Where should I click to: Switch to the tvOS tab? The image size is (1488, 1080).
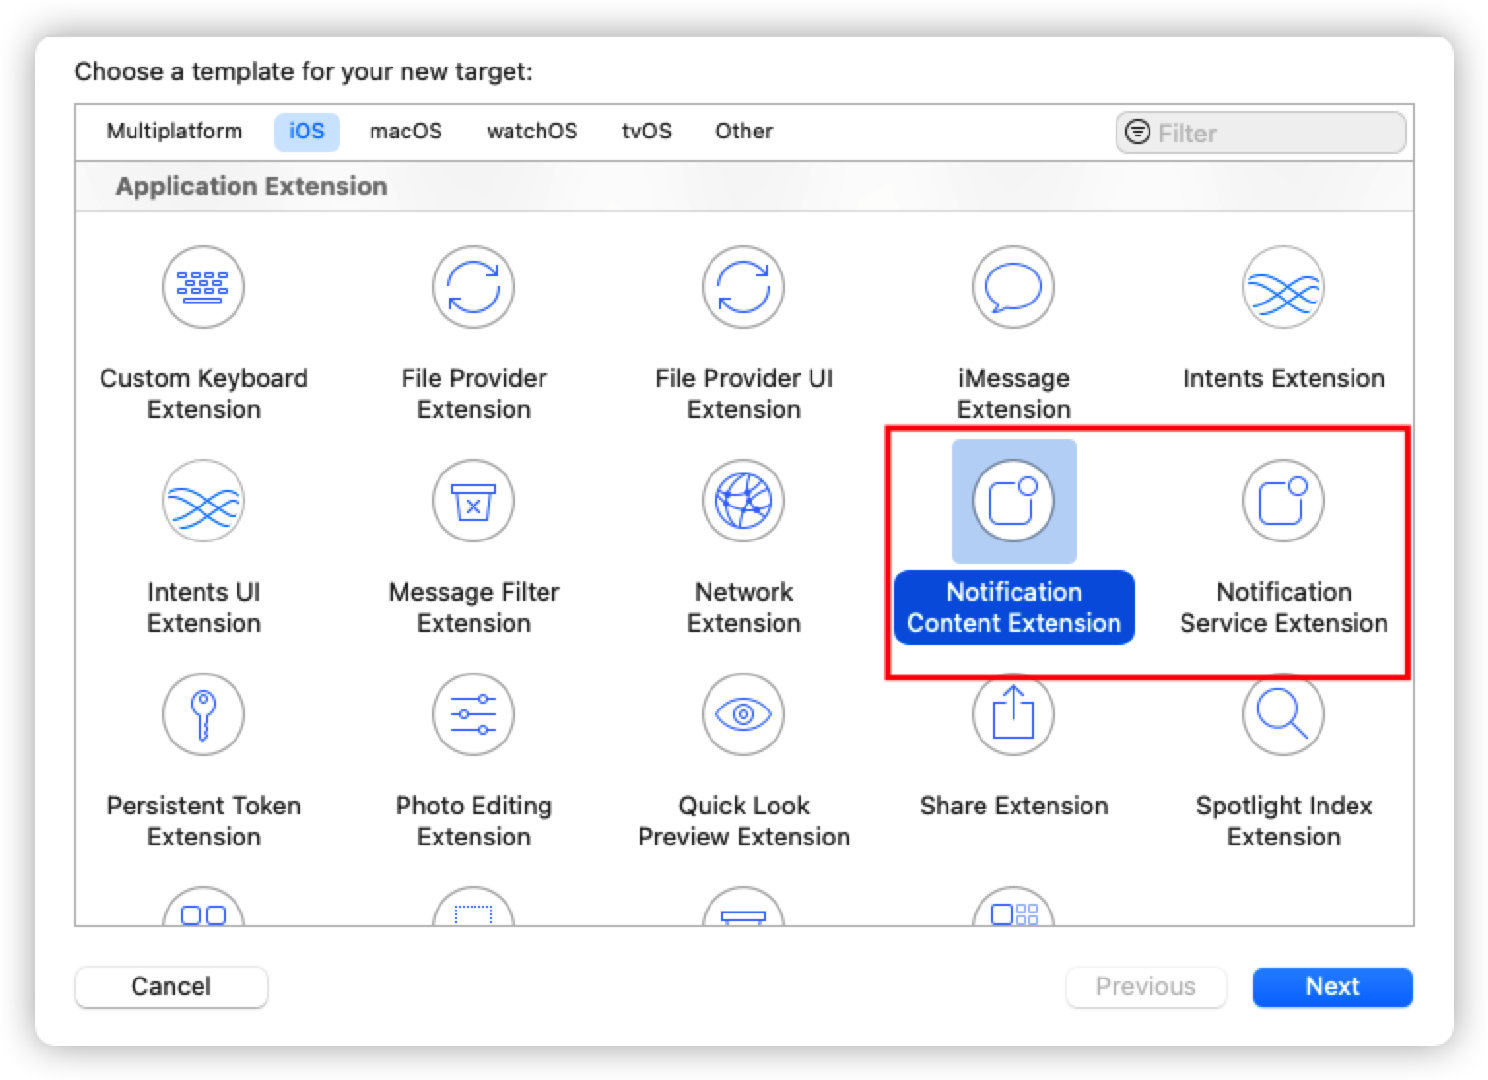pyautogui.click(x=646, y=131)
